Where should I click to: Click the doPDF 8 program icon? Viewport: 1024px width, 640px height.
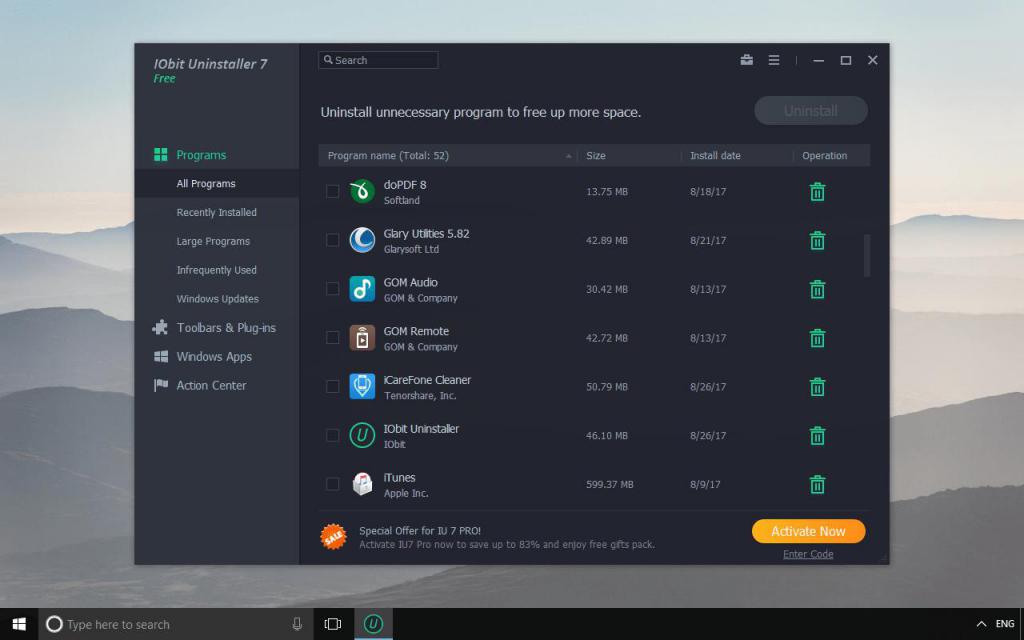[x=362, y=191]
